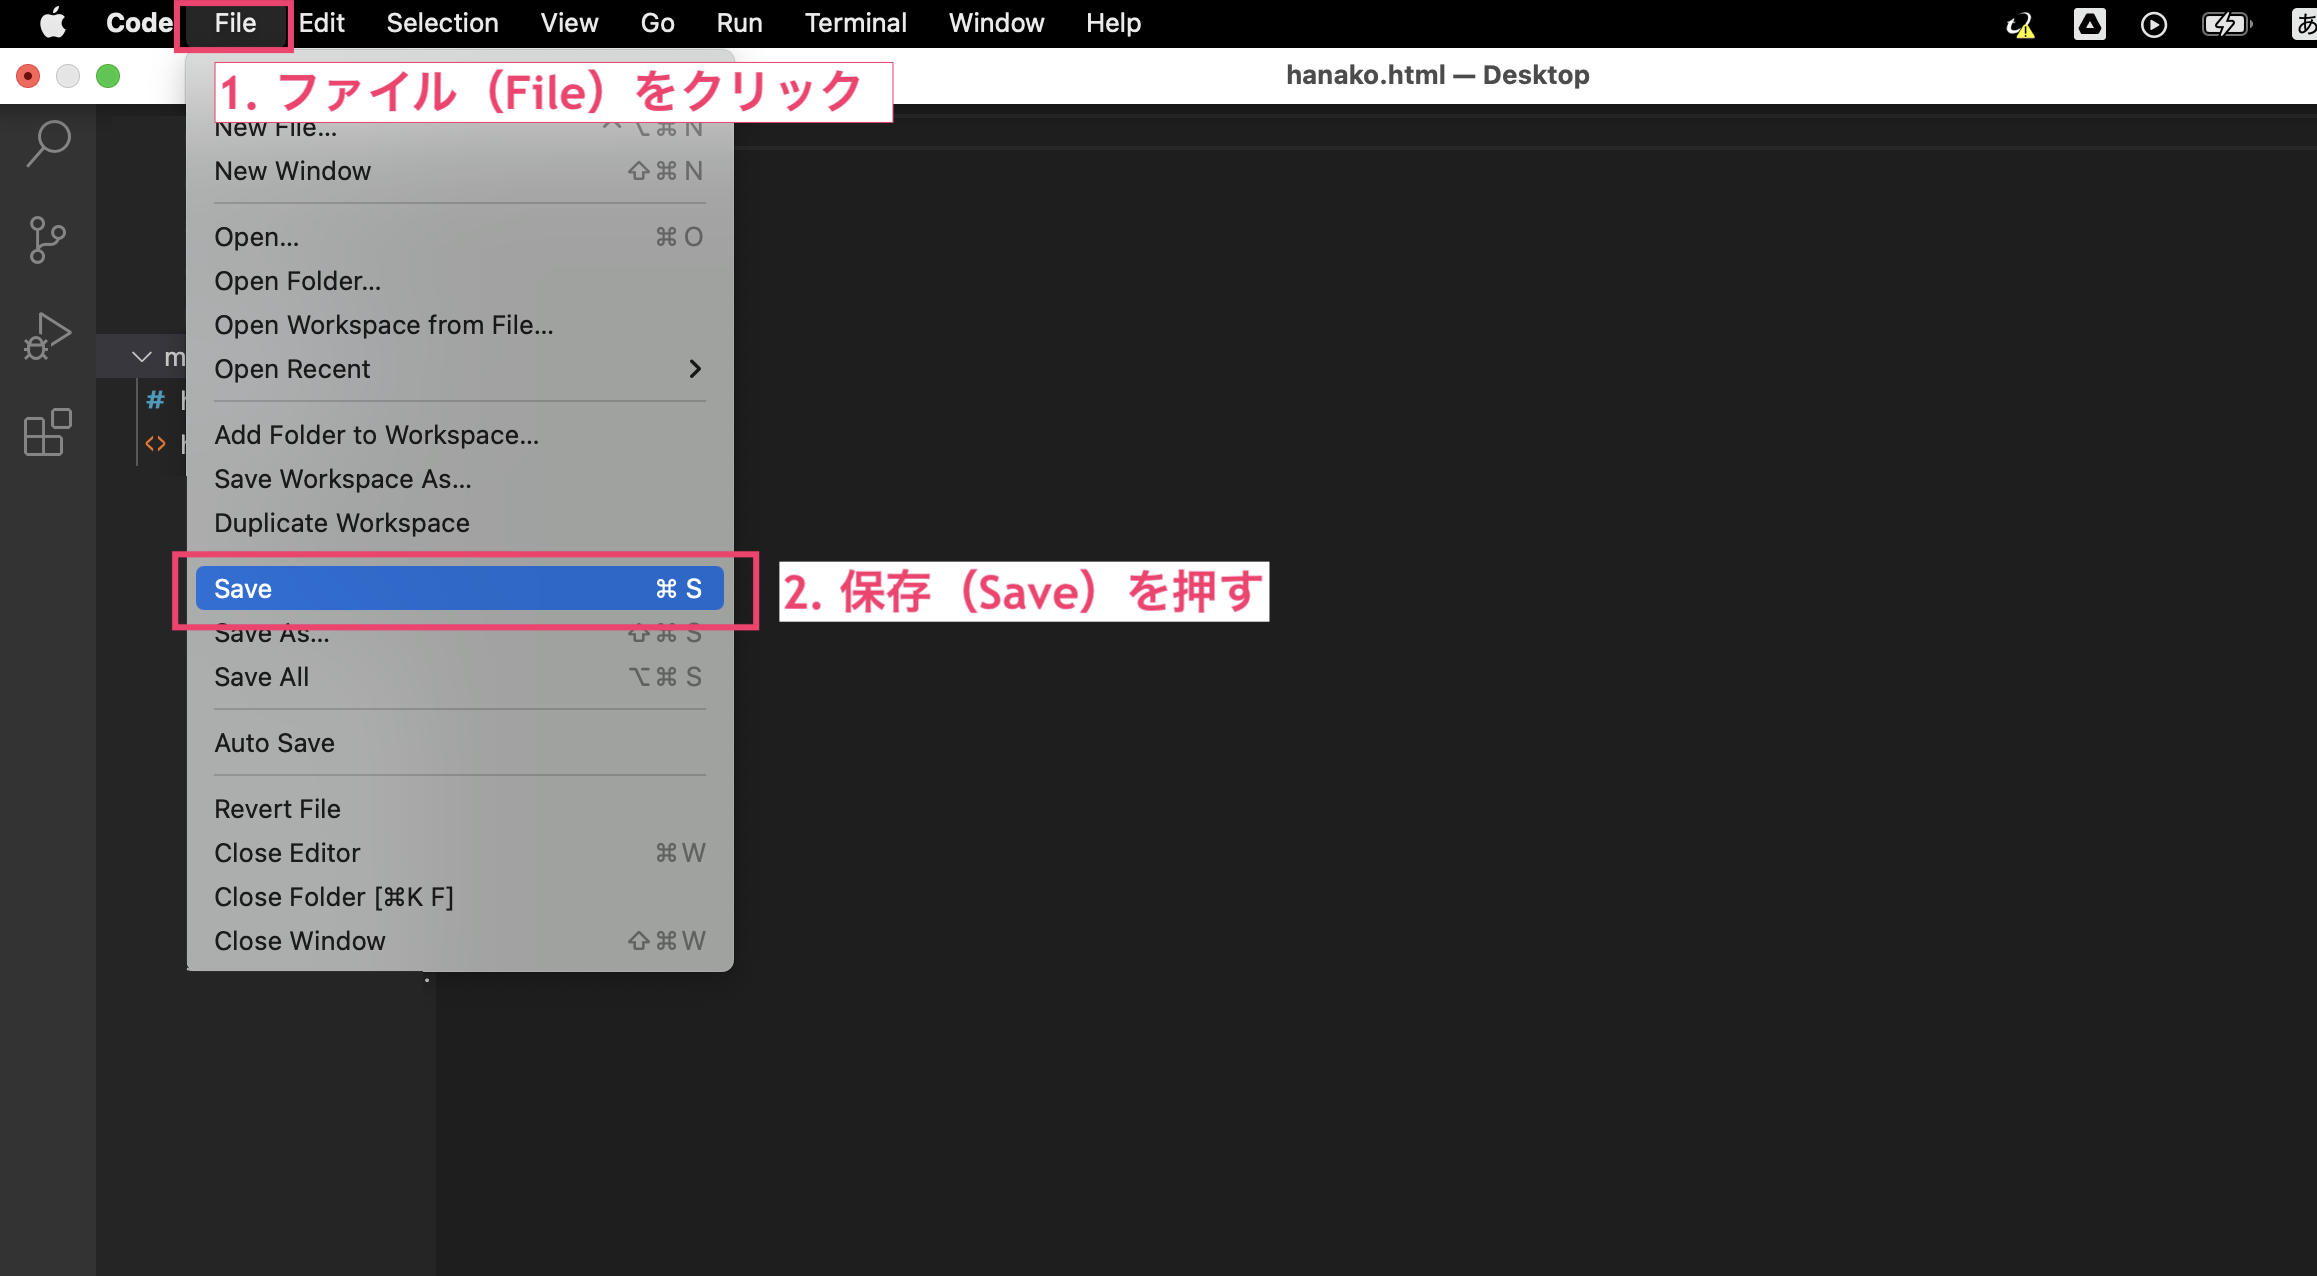Click the play circle menu bar icon
This screenshot has height=1276, width=2317.
2154,24
